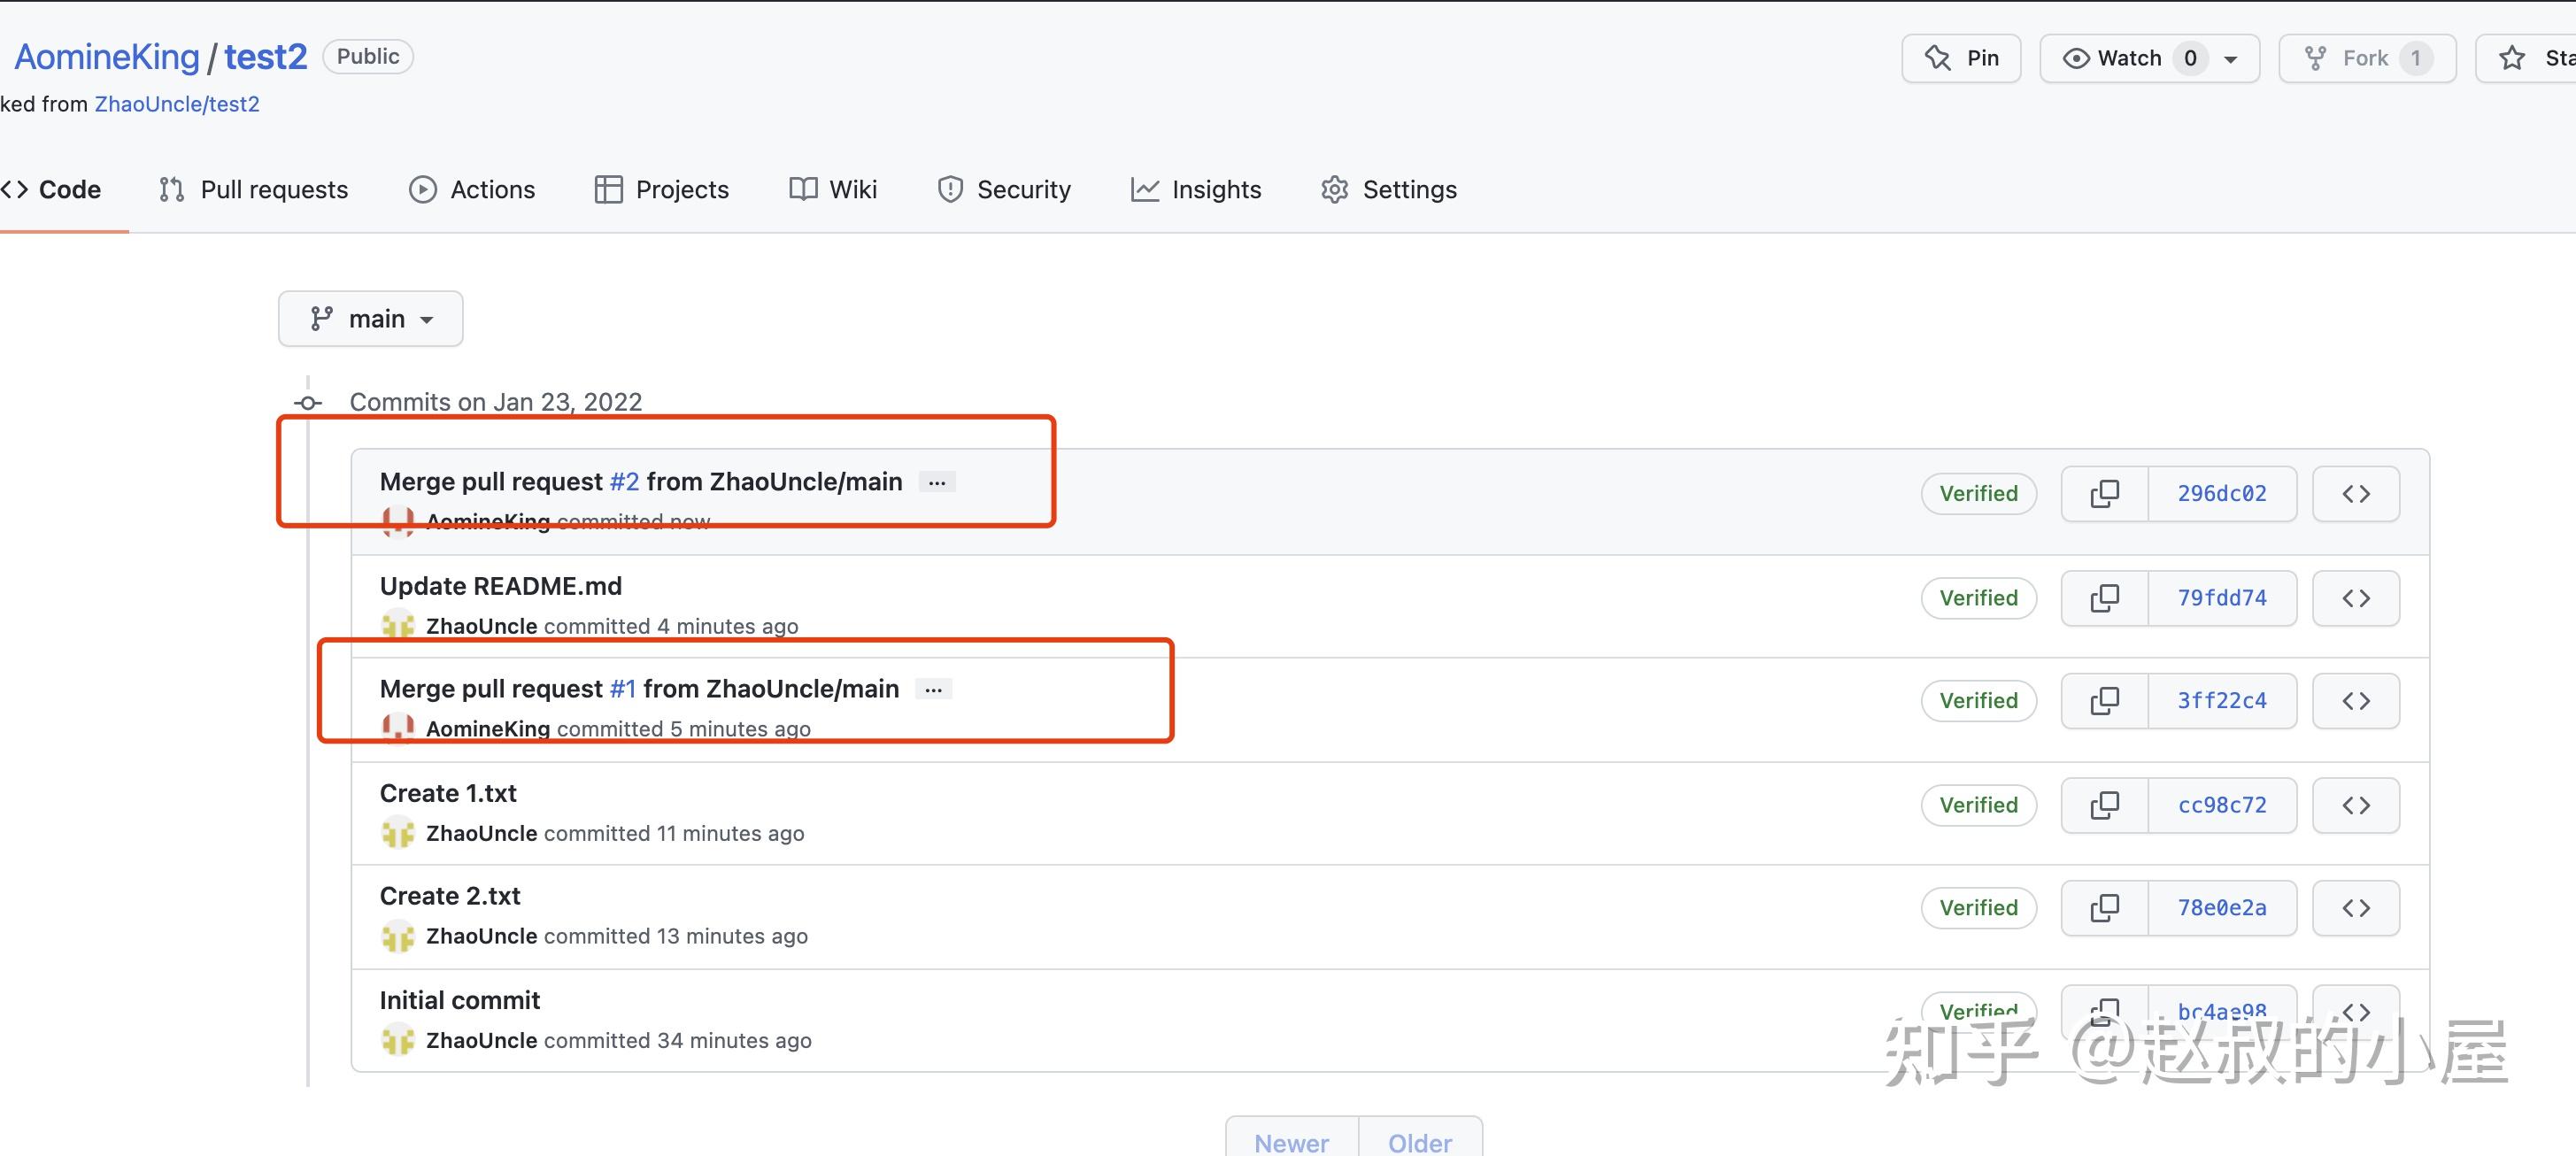Expand Watch notification options arrow
The height and width of the screenshot is (1156, 2576).
(2231, 59)
